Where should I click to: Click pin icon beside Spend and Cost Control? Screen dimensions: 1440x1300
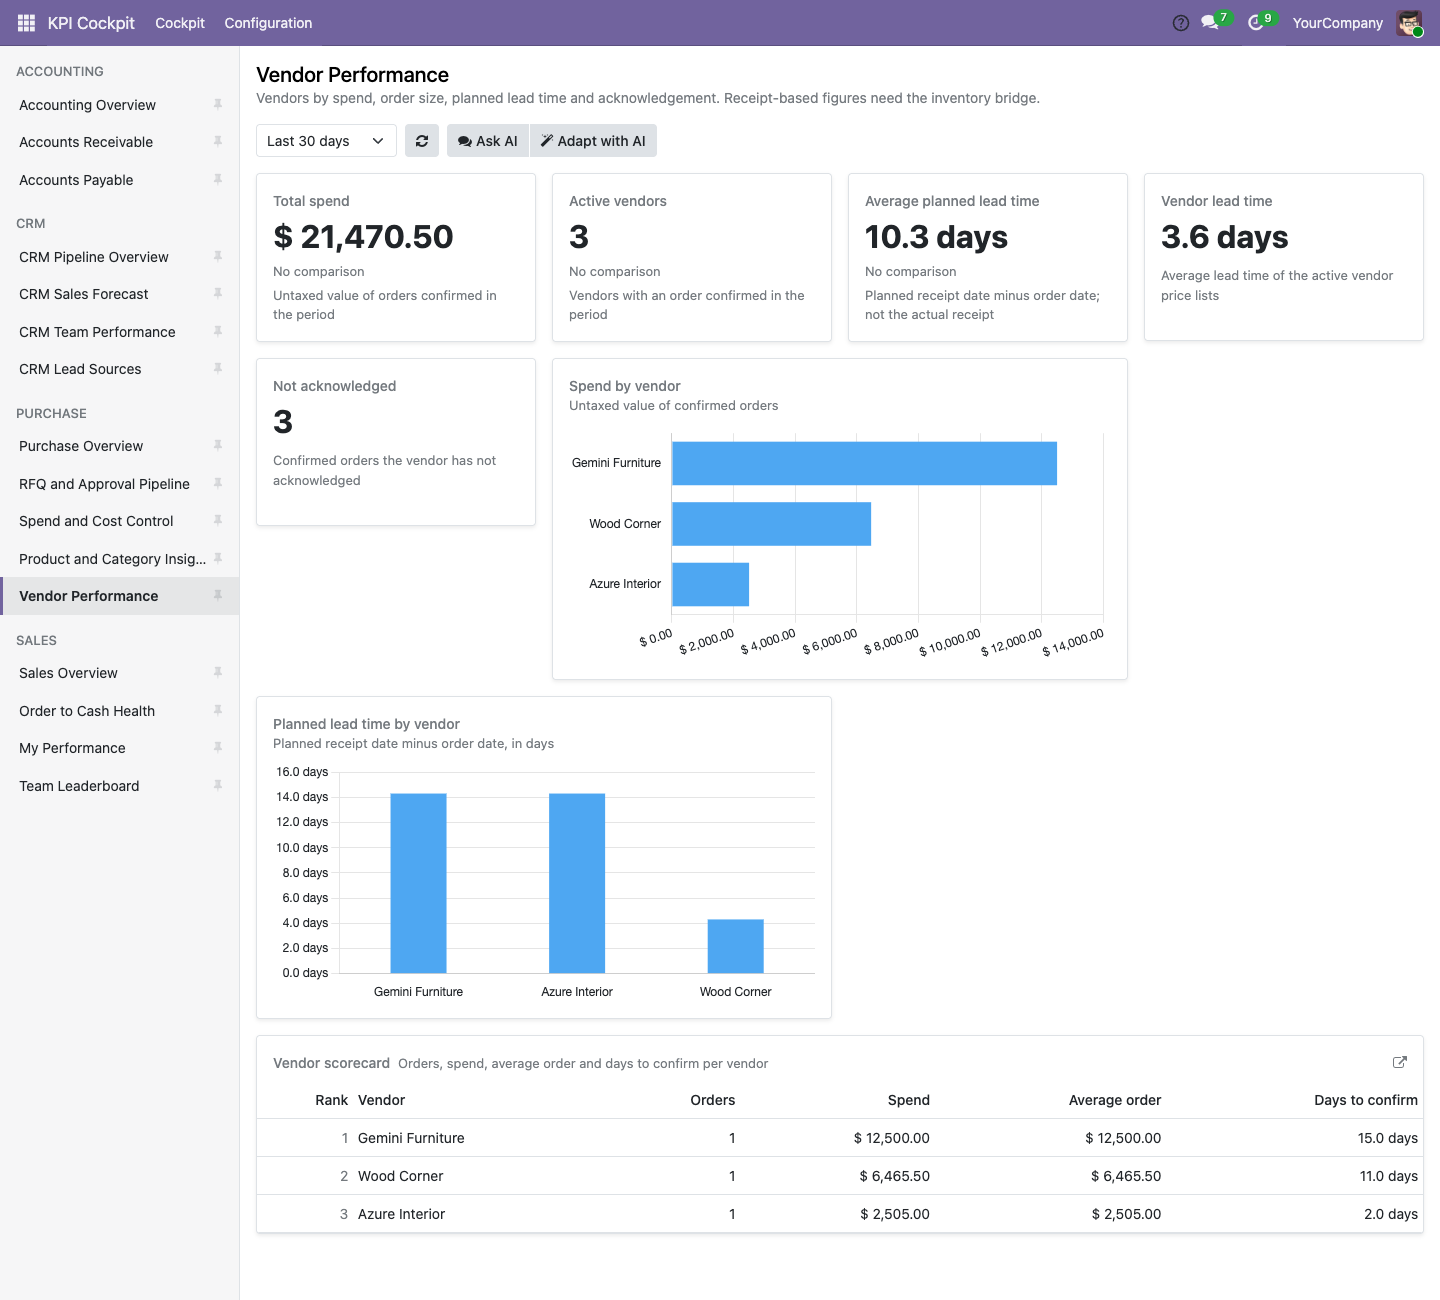coord(217,520)
